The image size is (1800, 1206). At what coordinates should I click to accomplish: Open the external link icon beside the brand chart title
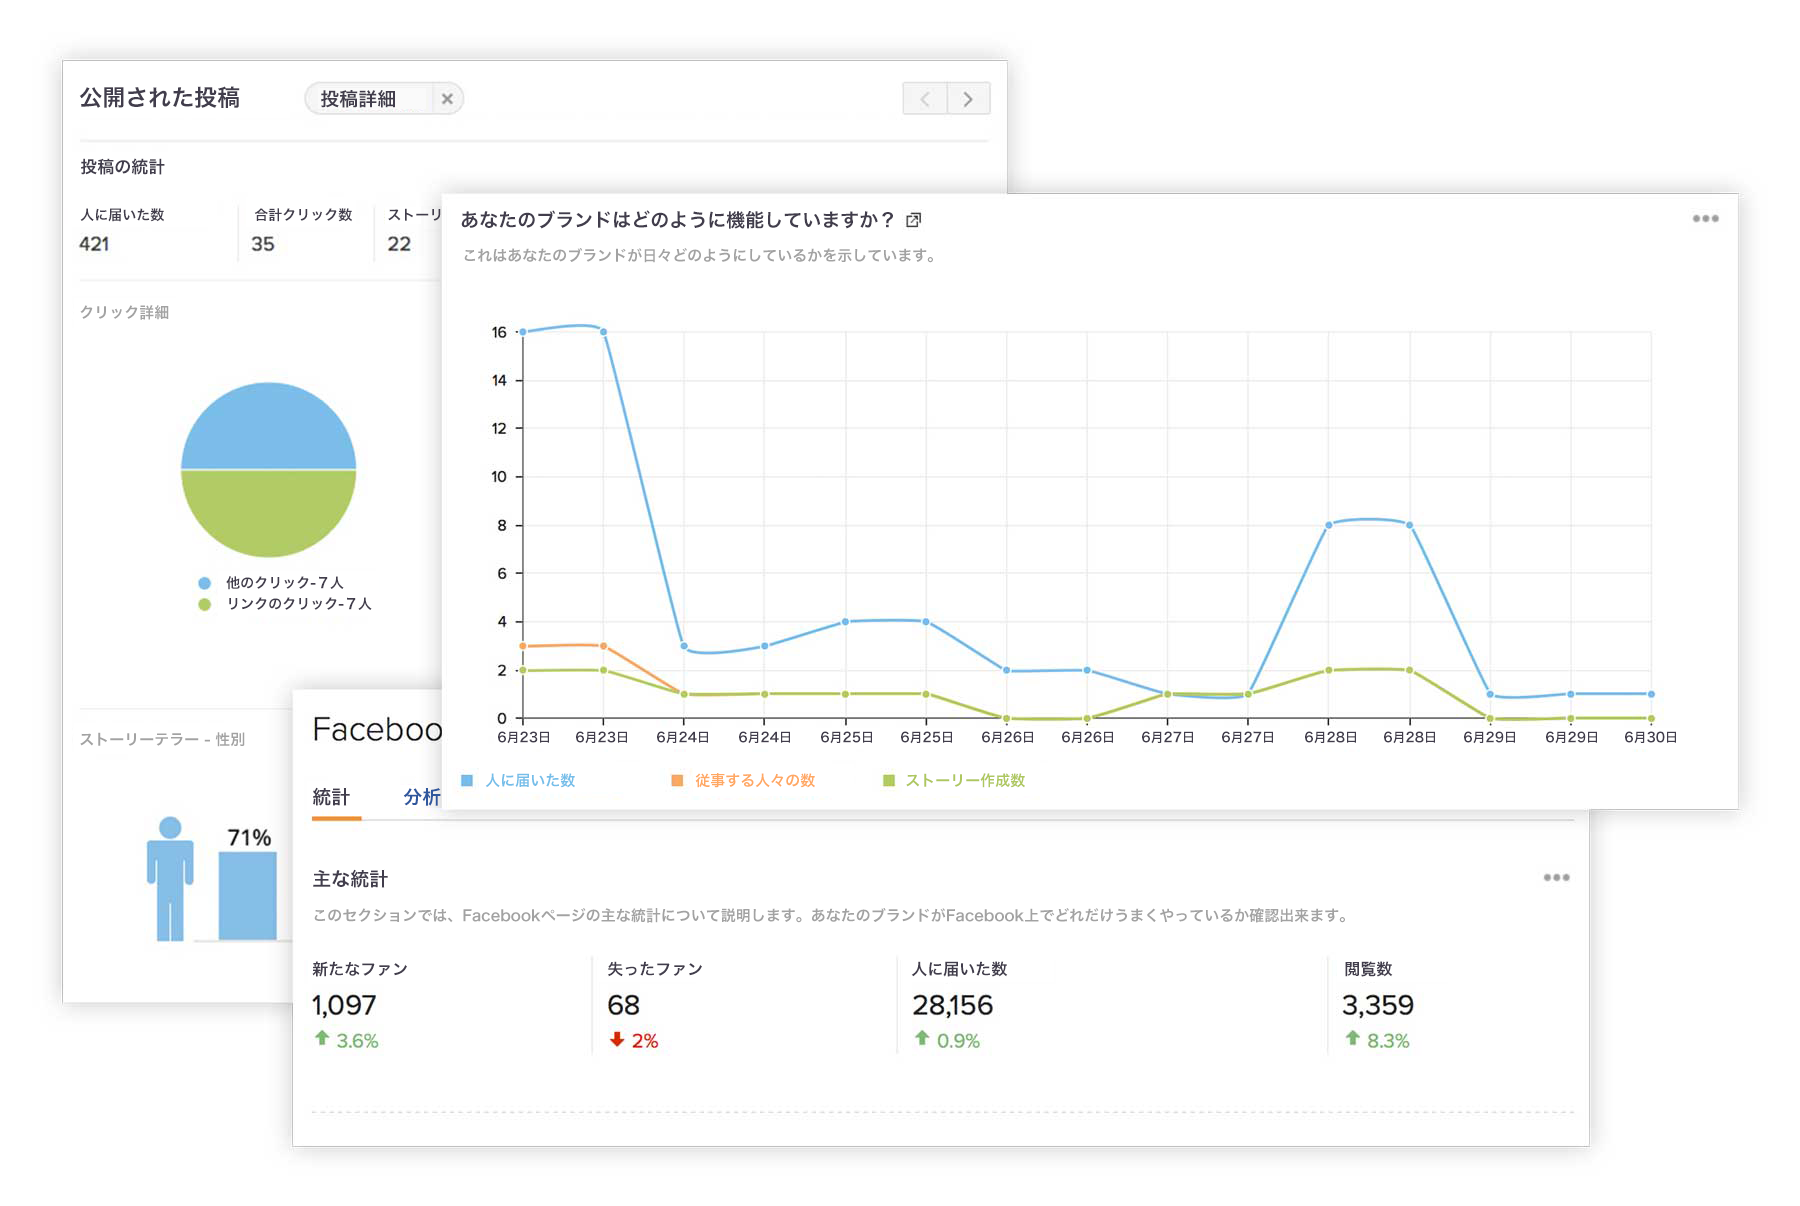tap(913, 220)
